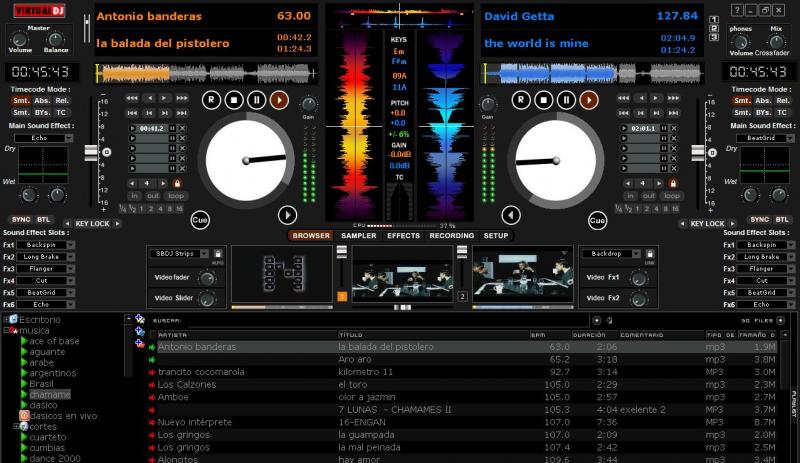Pause the right deck
The height and width of the screenshot is (463, 800).
566,100
